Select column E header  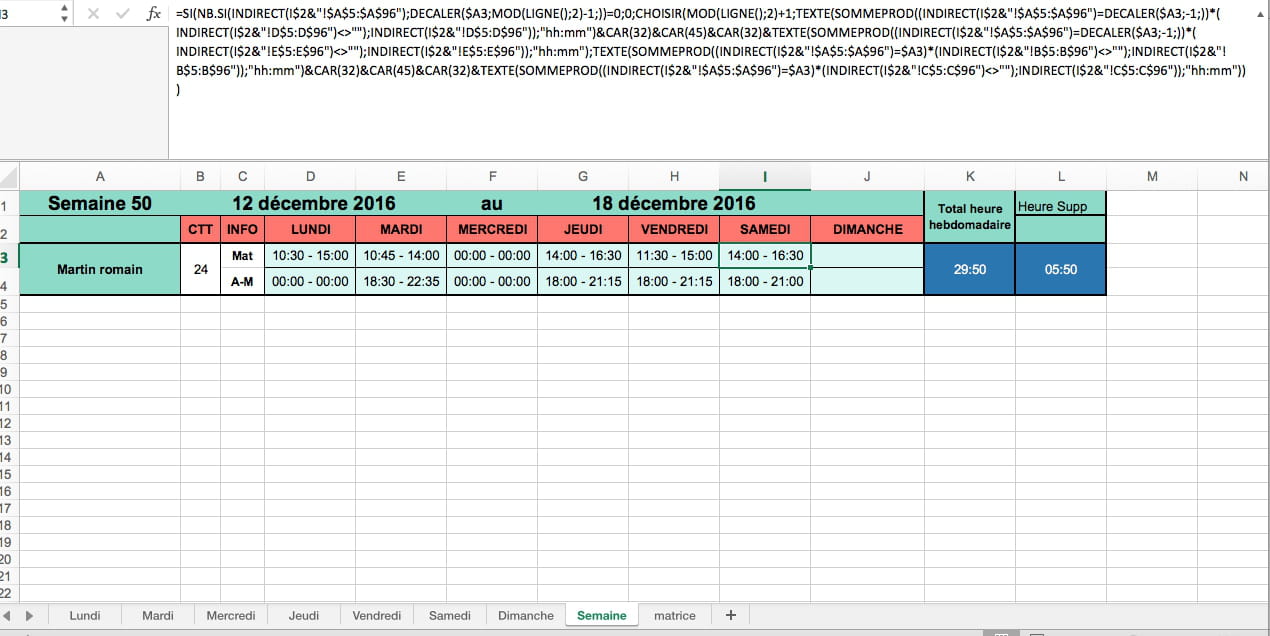401,177
